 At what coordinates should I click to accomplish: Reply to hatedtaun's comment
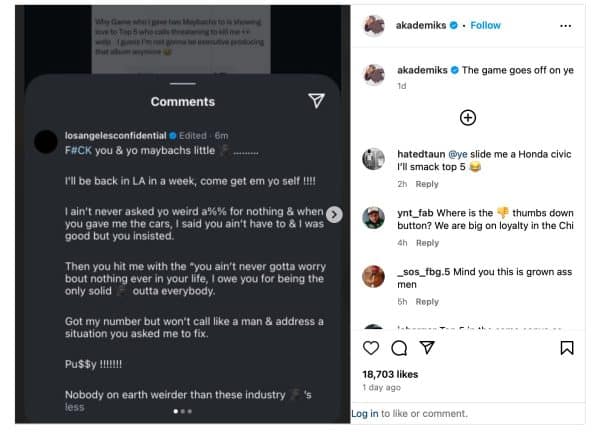tap(427, 184)
